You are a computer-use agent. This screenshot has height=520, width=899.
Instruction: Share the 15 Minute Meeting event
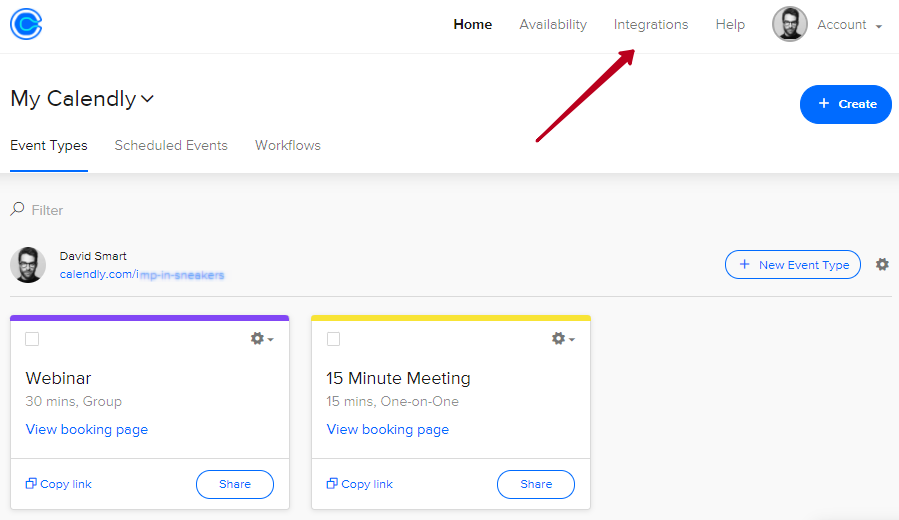536,484
